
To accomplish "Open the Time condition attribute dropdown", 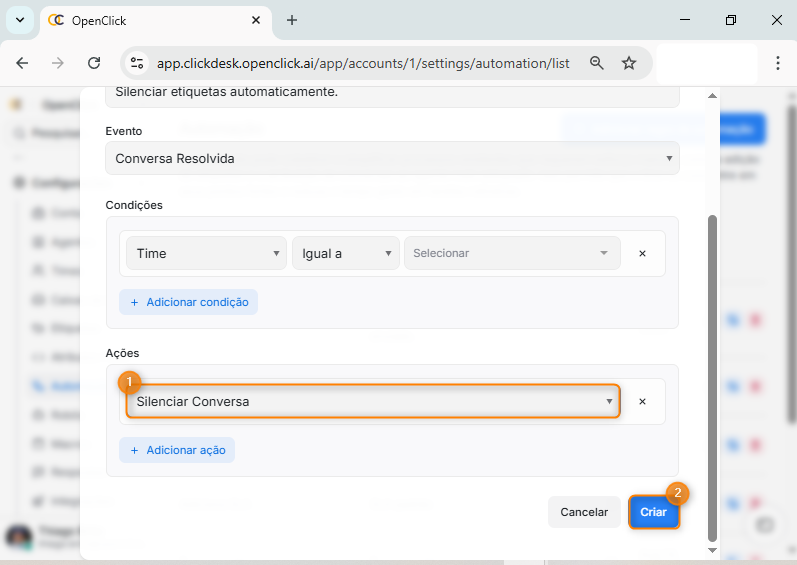I will coord(206,254).
